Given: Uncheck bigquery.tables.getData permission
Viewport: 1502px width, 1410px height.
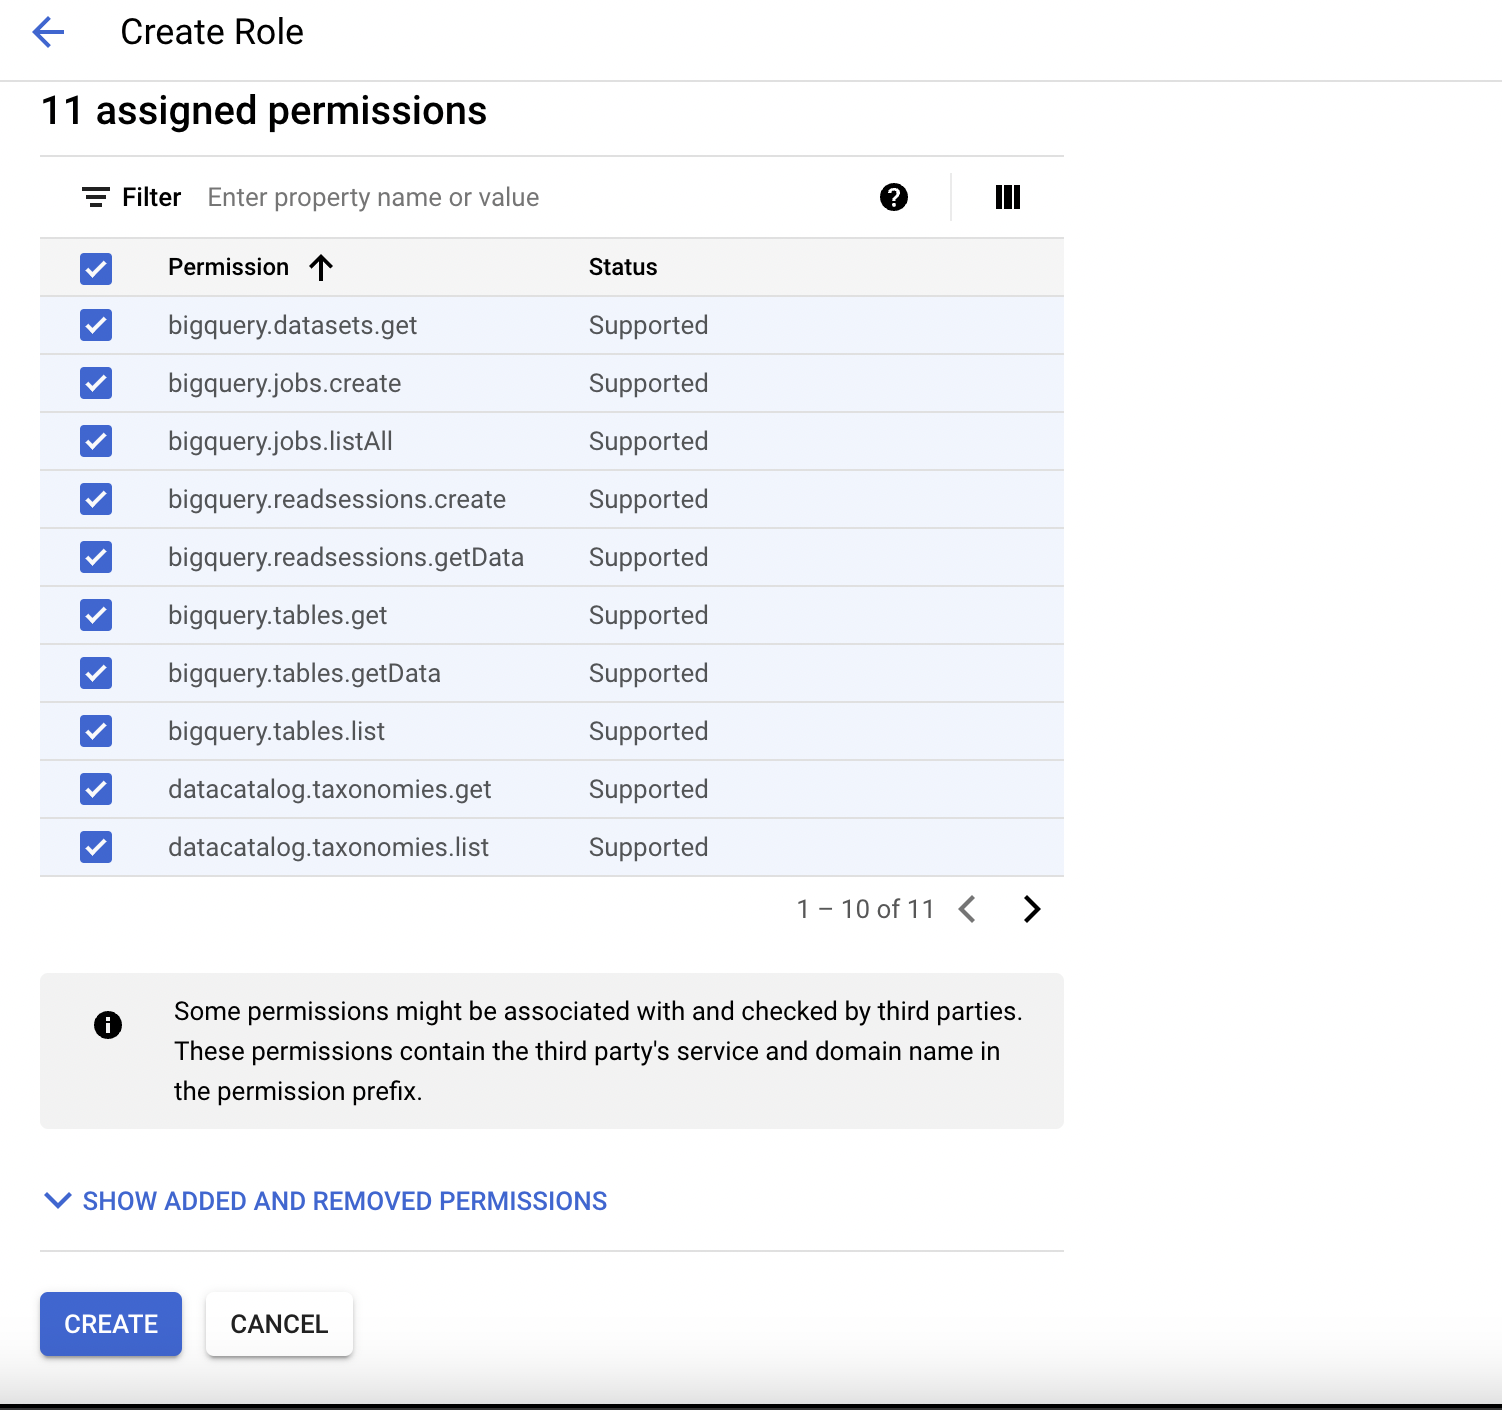Looking at the screenshot, I should point(95,673).
